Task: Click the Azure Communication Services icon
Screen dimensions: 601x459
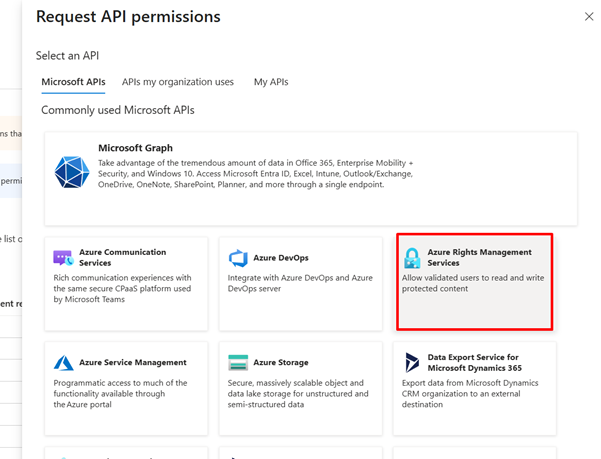Action: (x=63, y=258)
